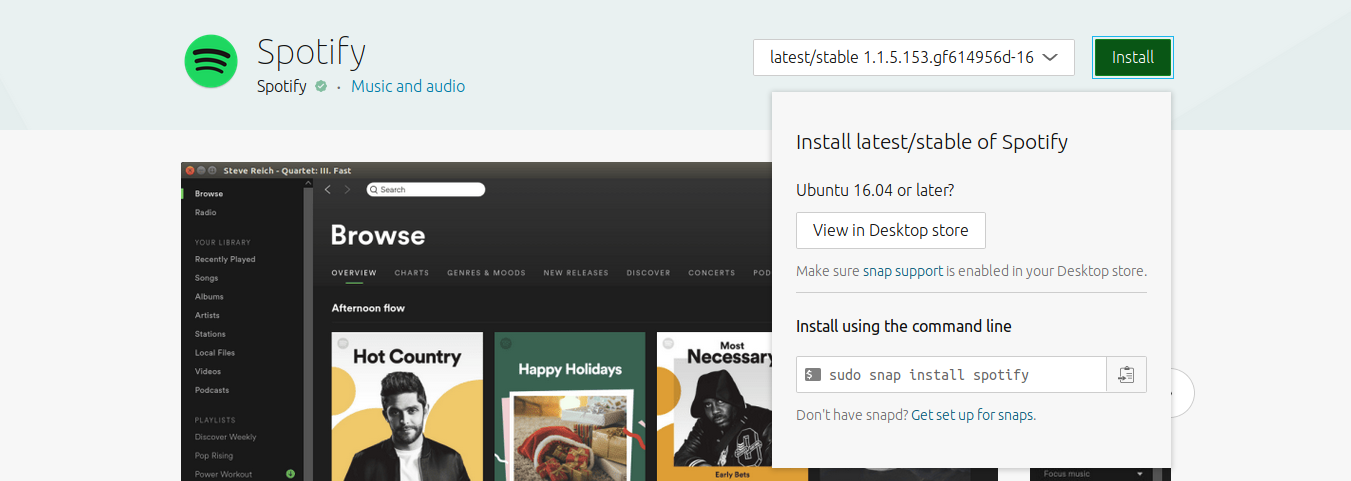
Task: Open the snap support link
Action: 903,271
